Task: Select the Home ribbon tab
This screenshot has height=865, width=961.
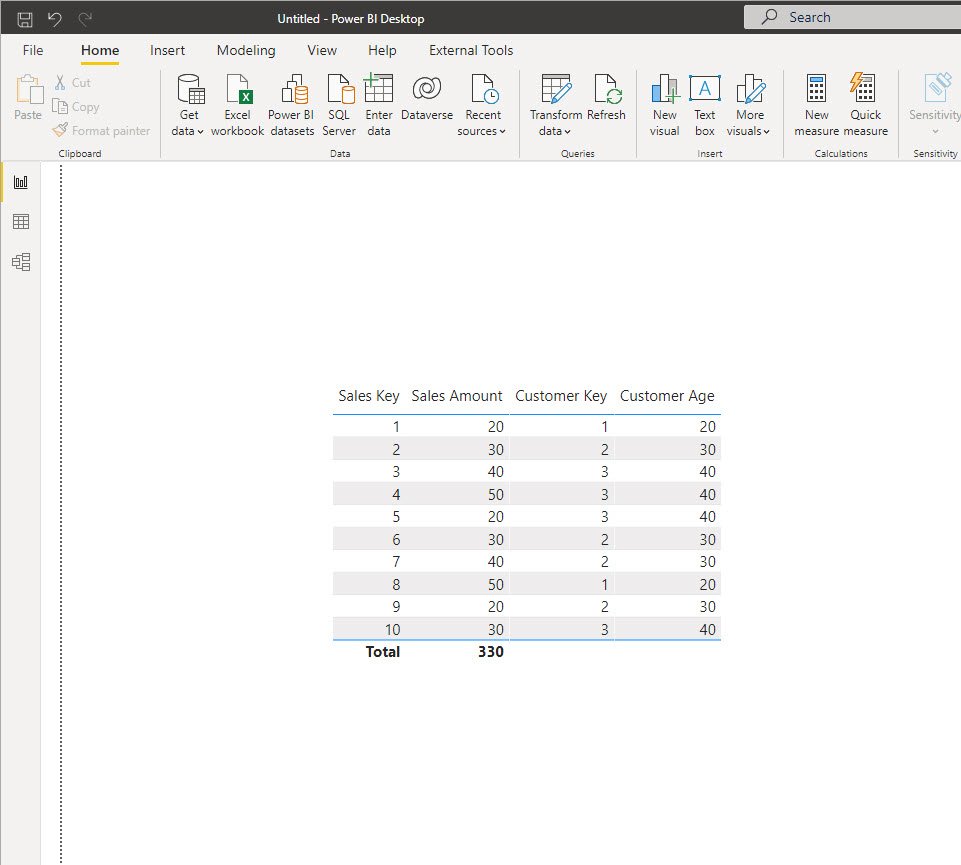Action: [x=100, y=50]
